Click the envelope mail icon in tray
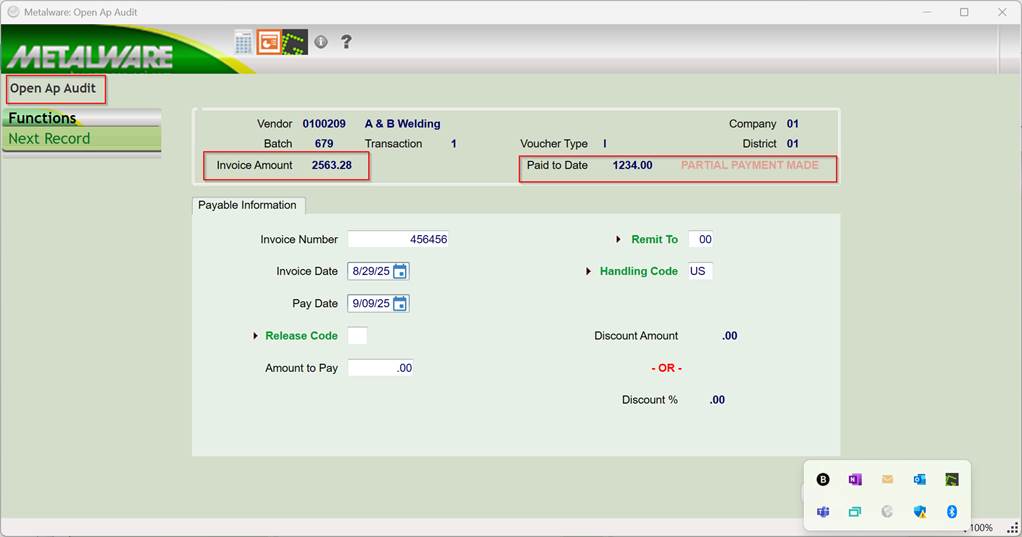 point(887,479)
